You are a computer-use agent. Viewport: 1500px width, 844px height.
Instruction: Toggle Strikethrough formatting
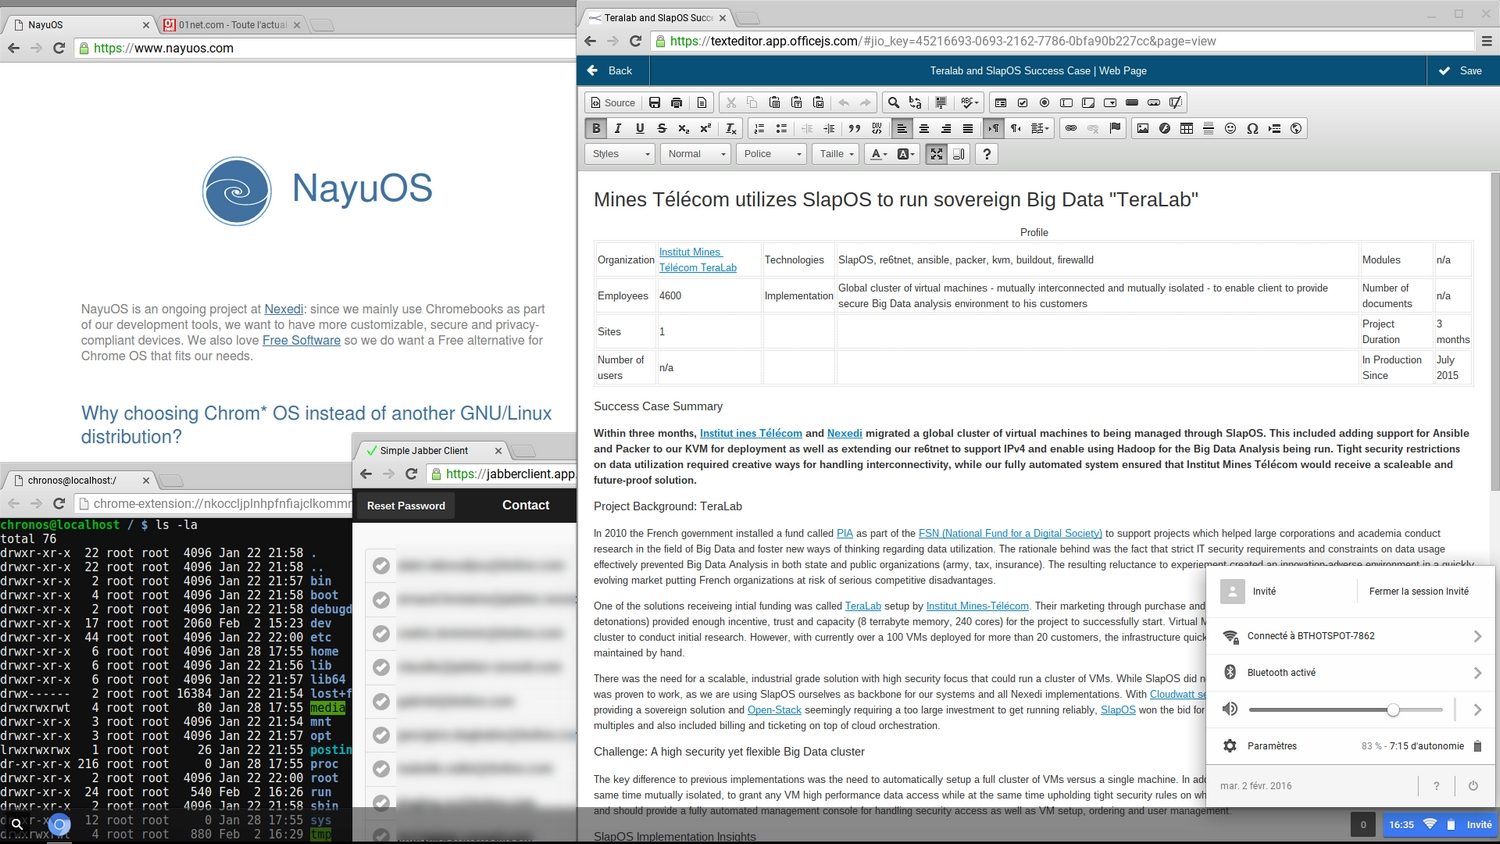click(x=662, y=129)
